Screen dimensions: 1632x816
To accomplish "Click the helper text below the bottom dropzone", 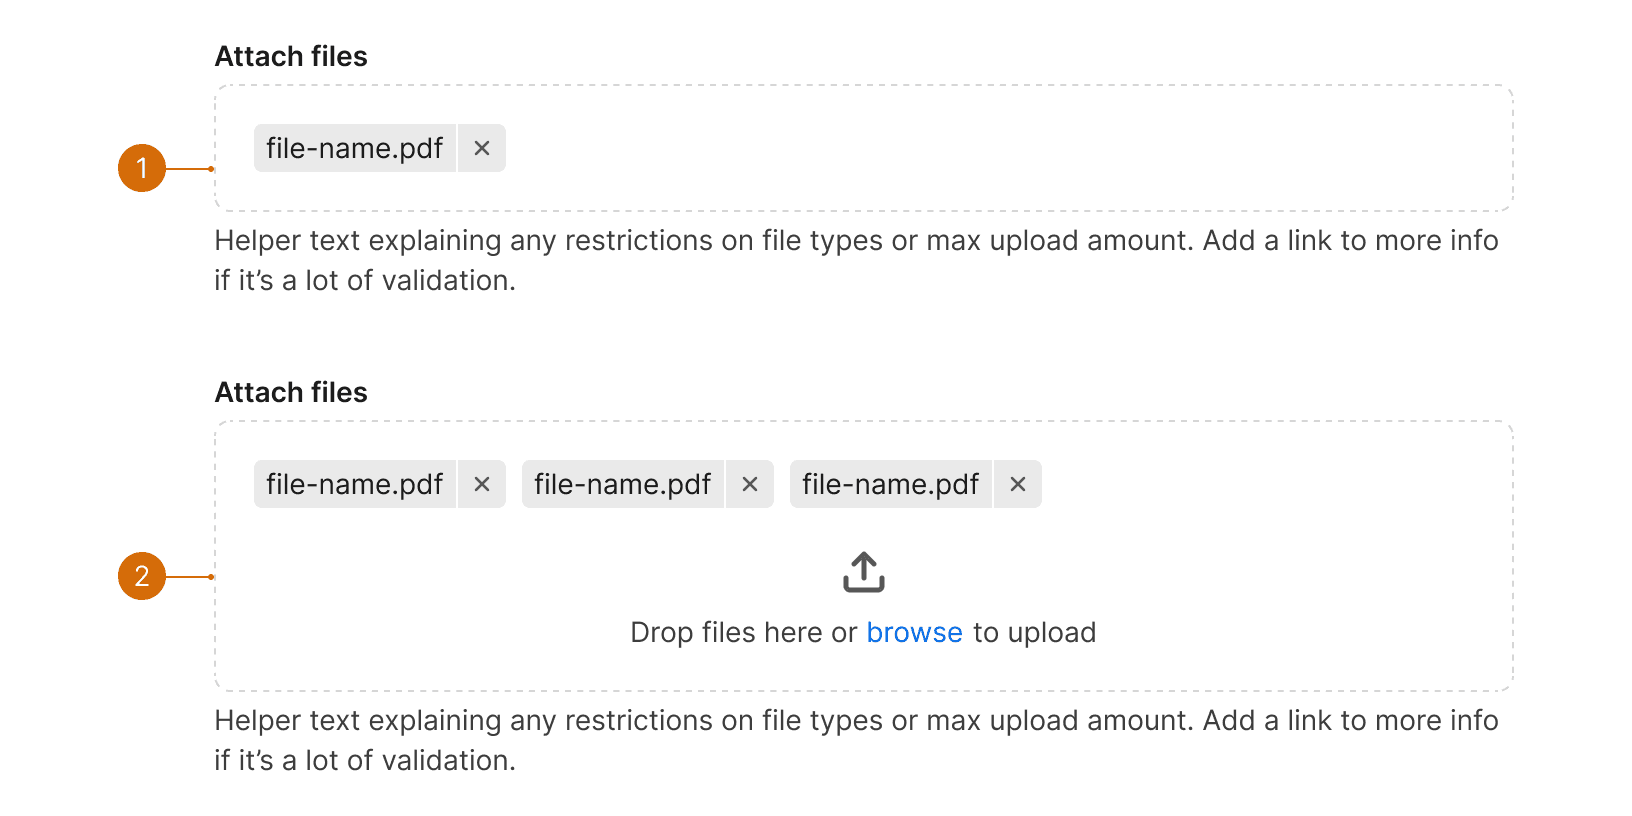I will coord(856,740).
